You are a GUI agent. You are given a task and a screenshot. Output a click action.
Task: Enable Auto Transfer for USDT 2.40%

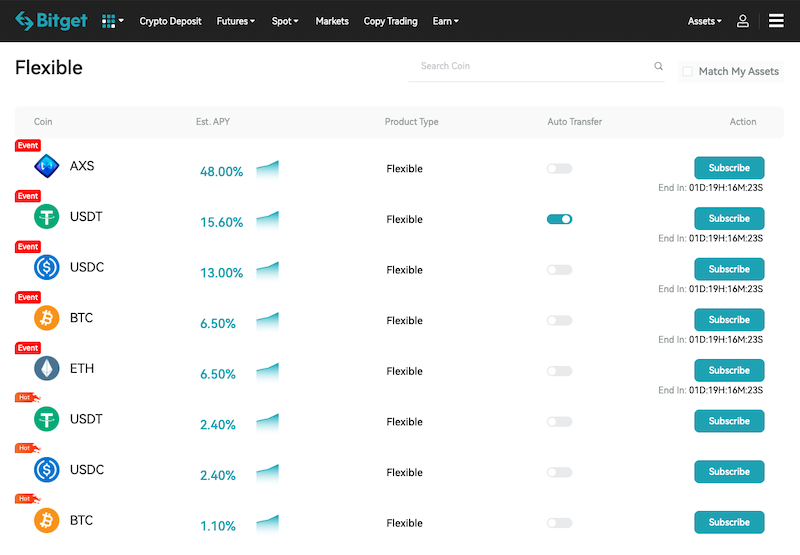[559, 422]
